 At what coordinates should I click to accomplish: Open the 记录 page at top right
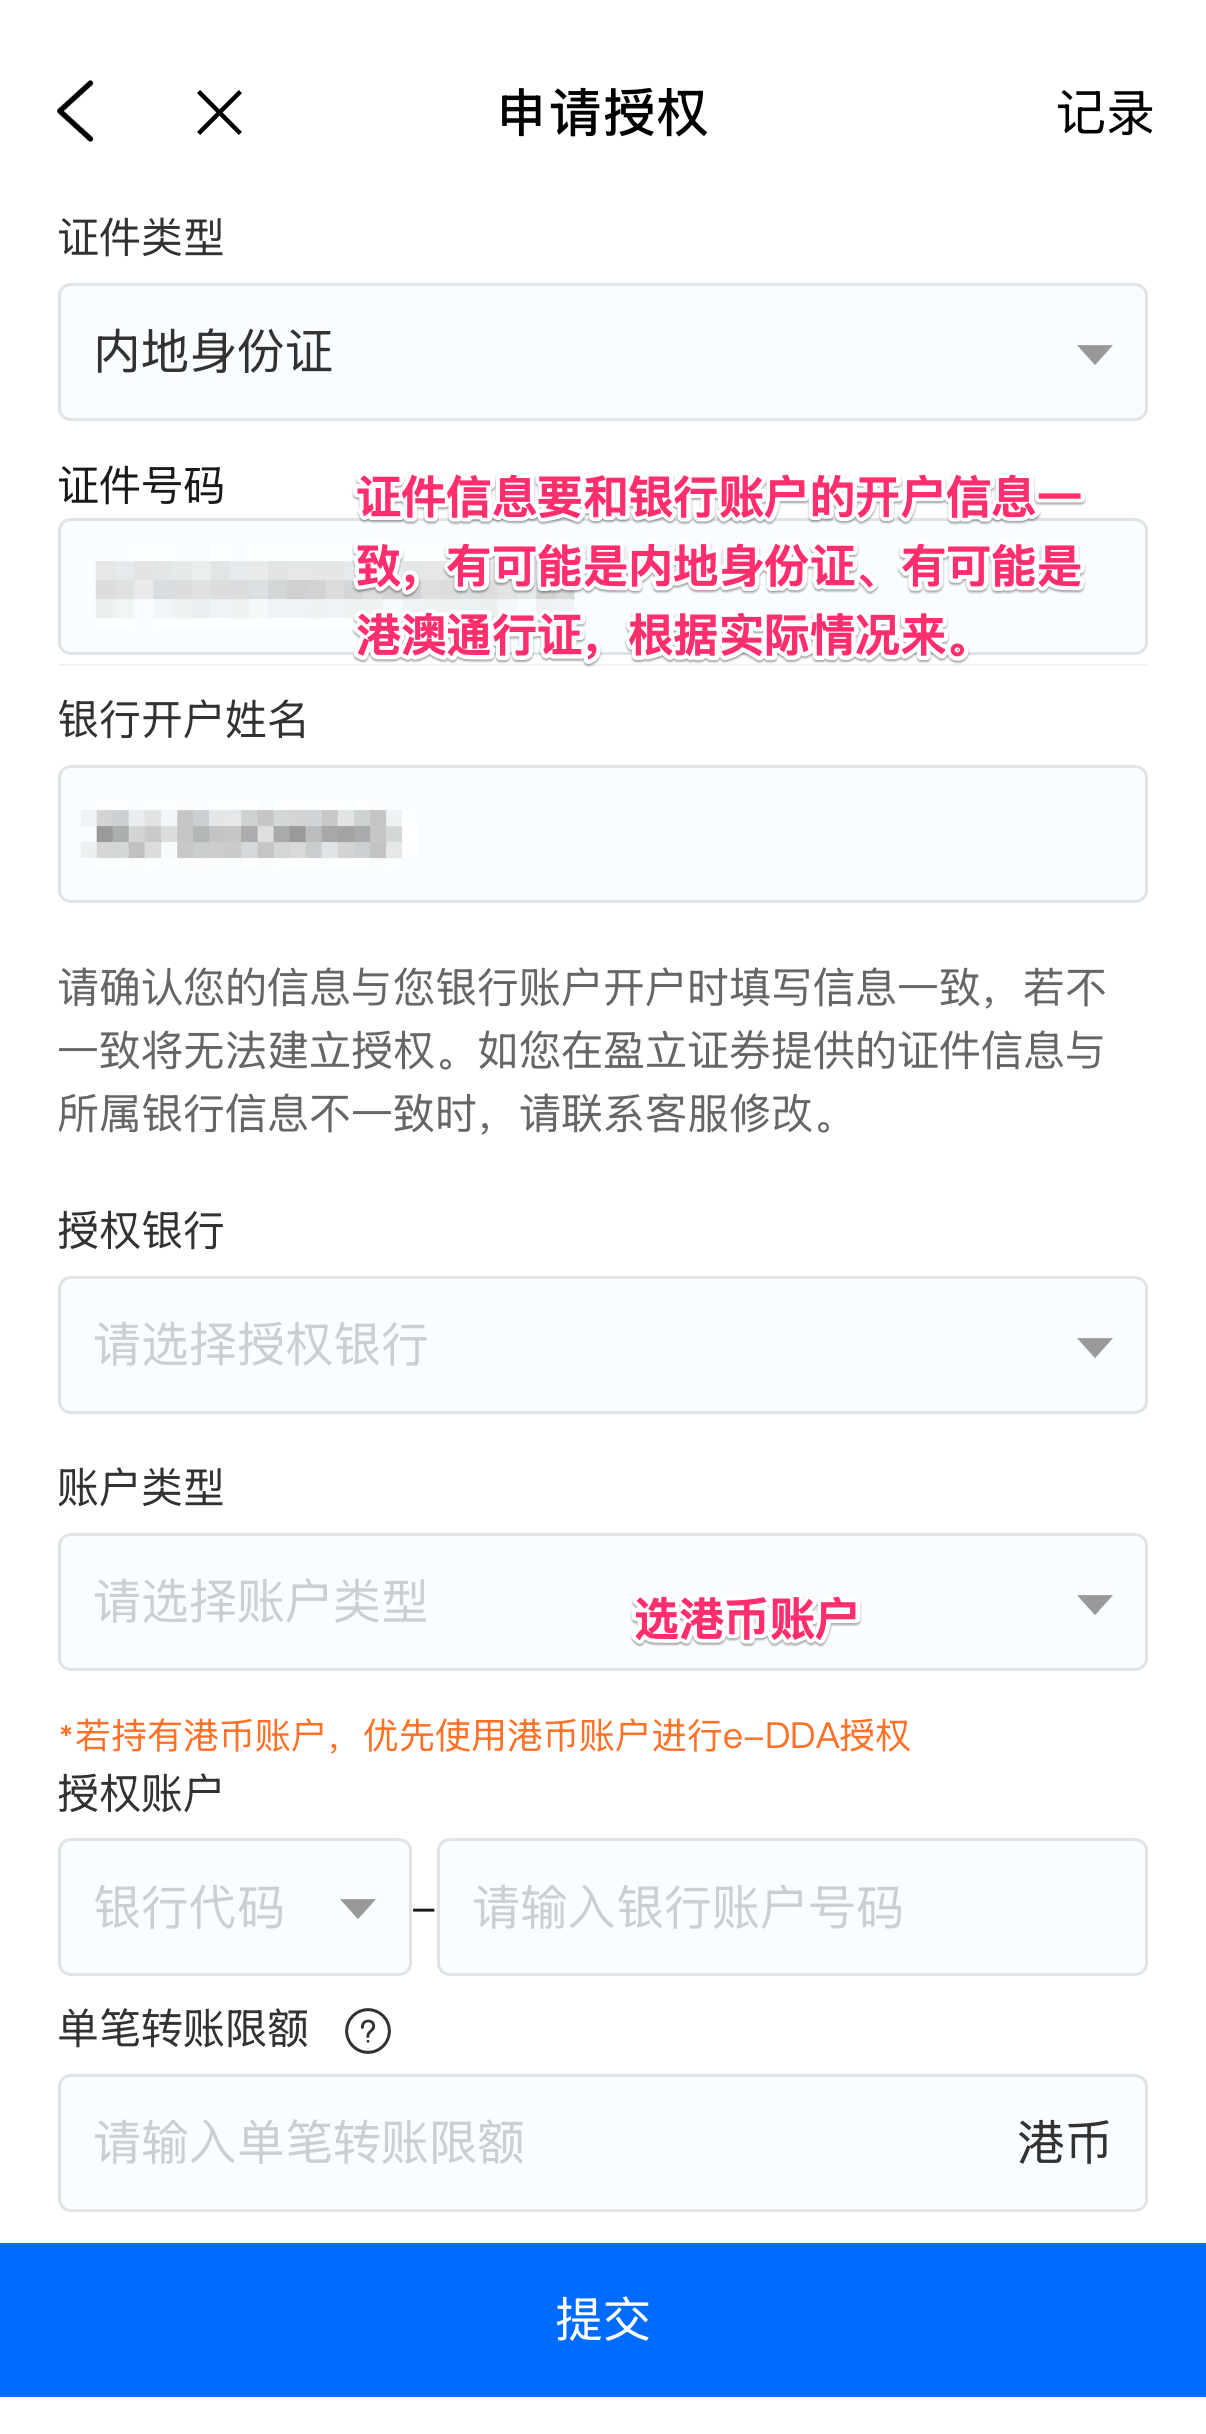[1106, 112]
